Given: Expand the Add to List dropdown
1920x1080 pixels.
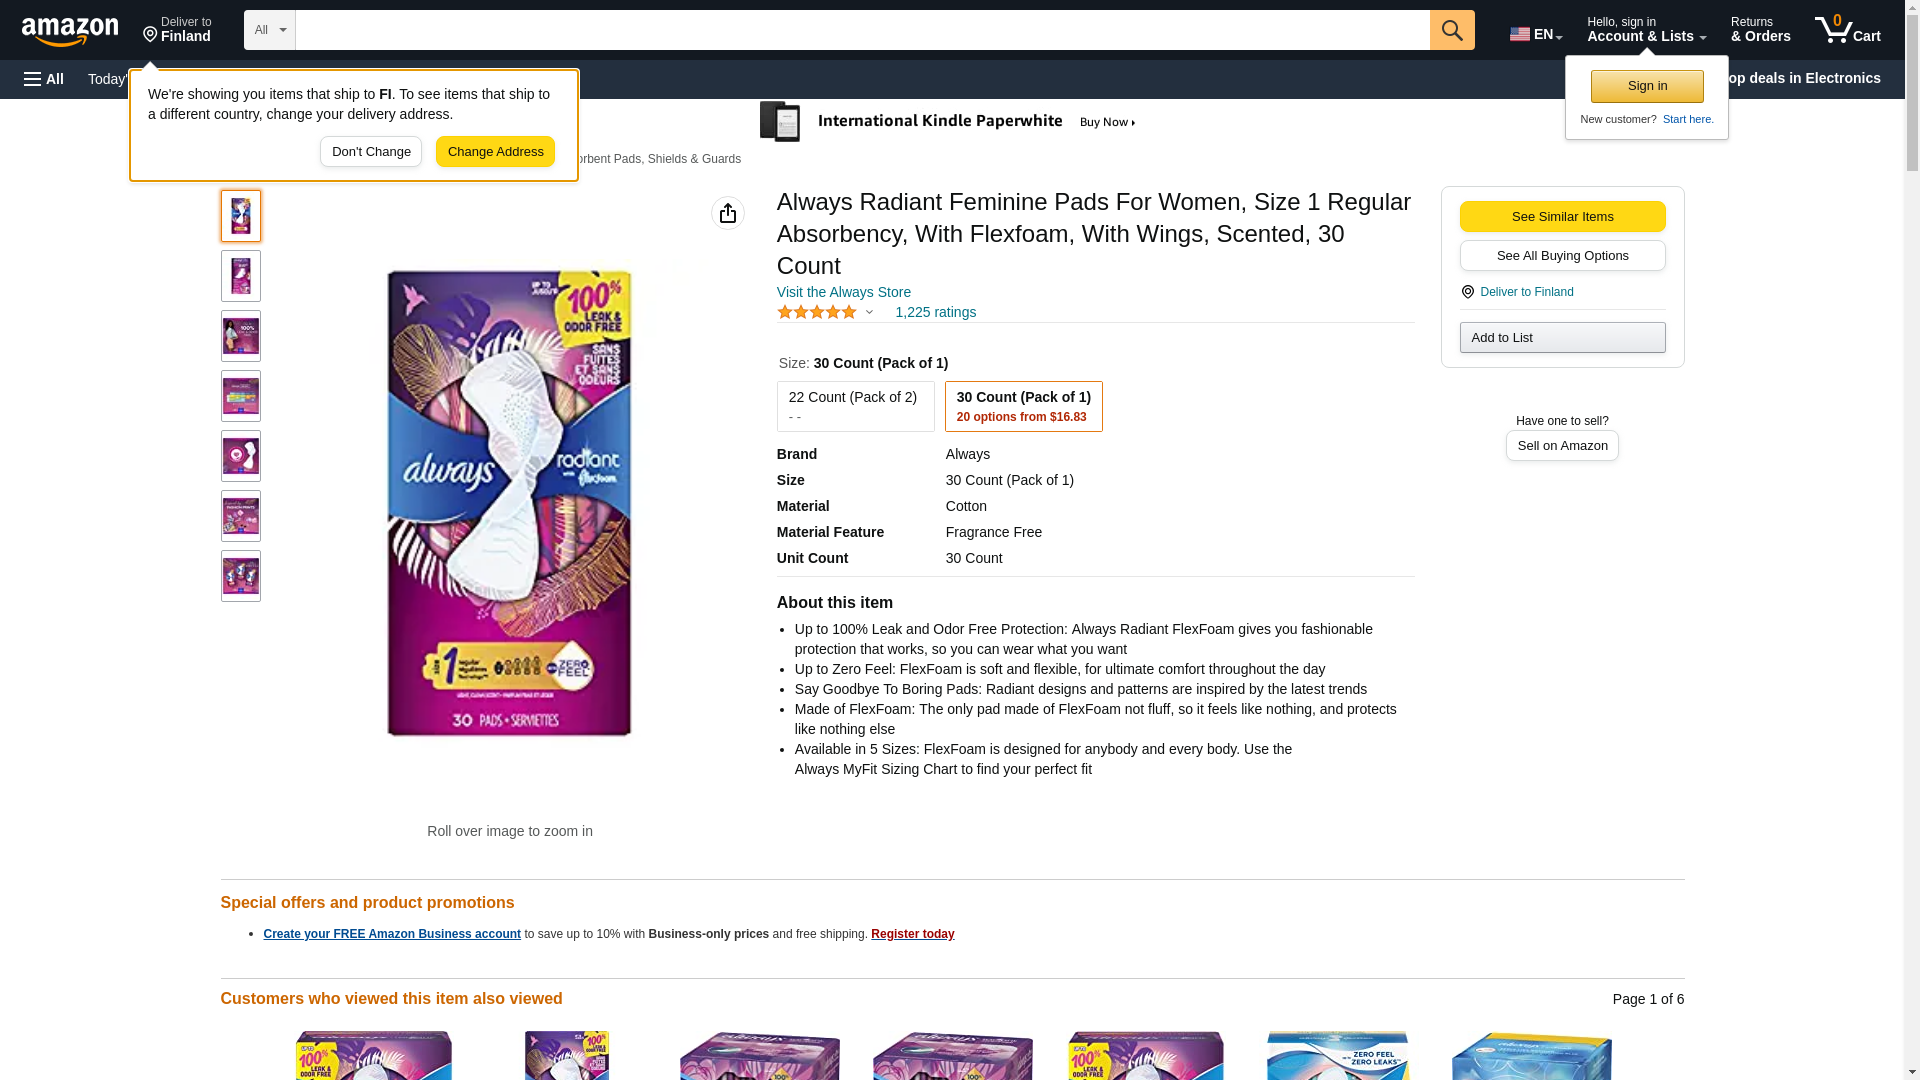Looking at the screenshot, I should pyautogui.click(x=1562, y=338).
